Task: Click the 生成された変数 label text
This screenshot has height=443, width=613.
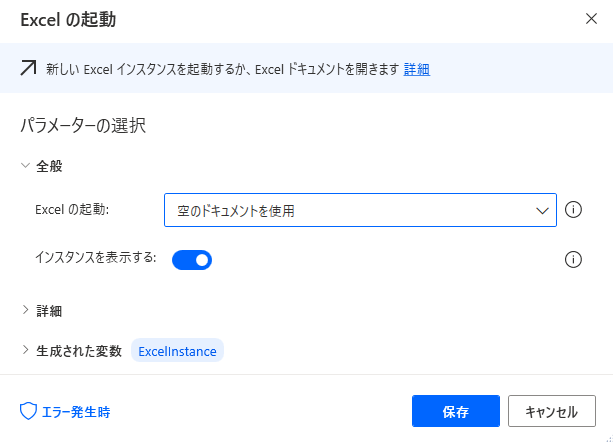Action: point(79,351)
